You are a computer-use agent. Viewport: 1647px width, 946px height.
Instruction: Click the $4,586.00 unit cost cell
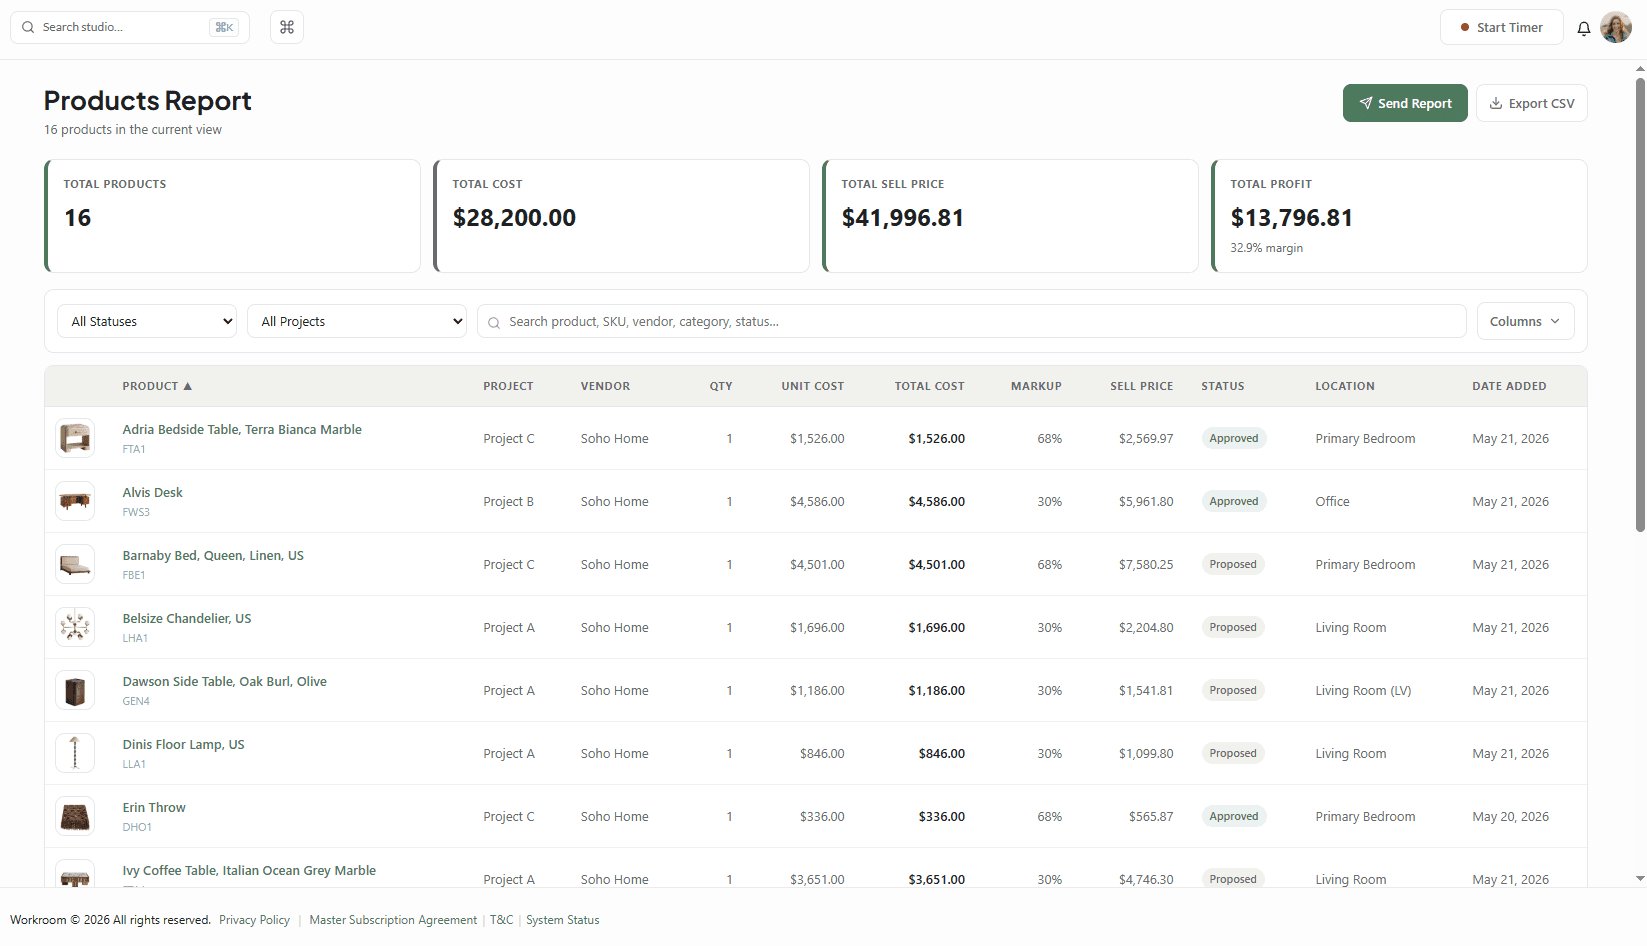click(817, 501)
